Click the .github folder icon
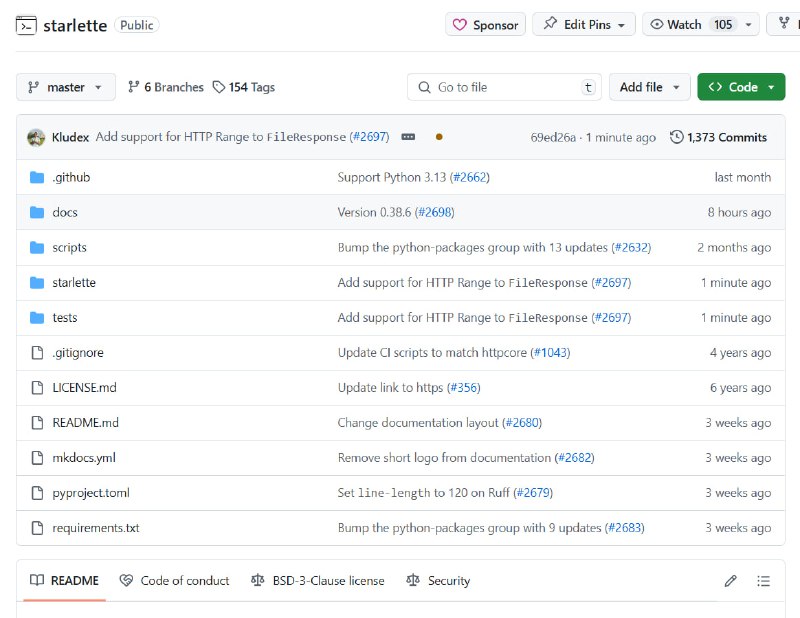This screenshot has width=800, height=618. (x=37, y=177)
